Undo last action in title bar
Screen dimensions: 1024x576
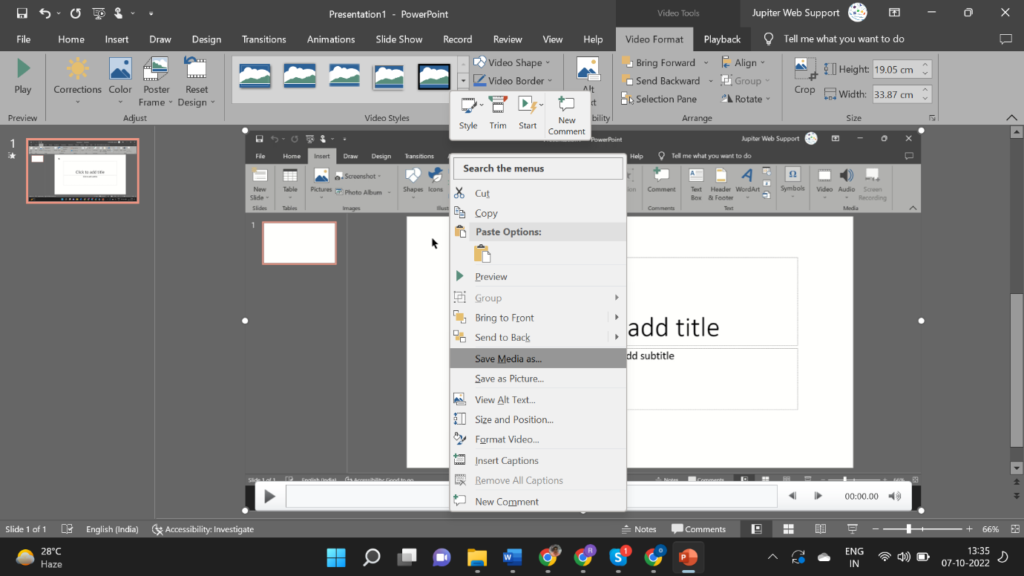(44, 13)
